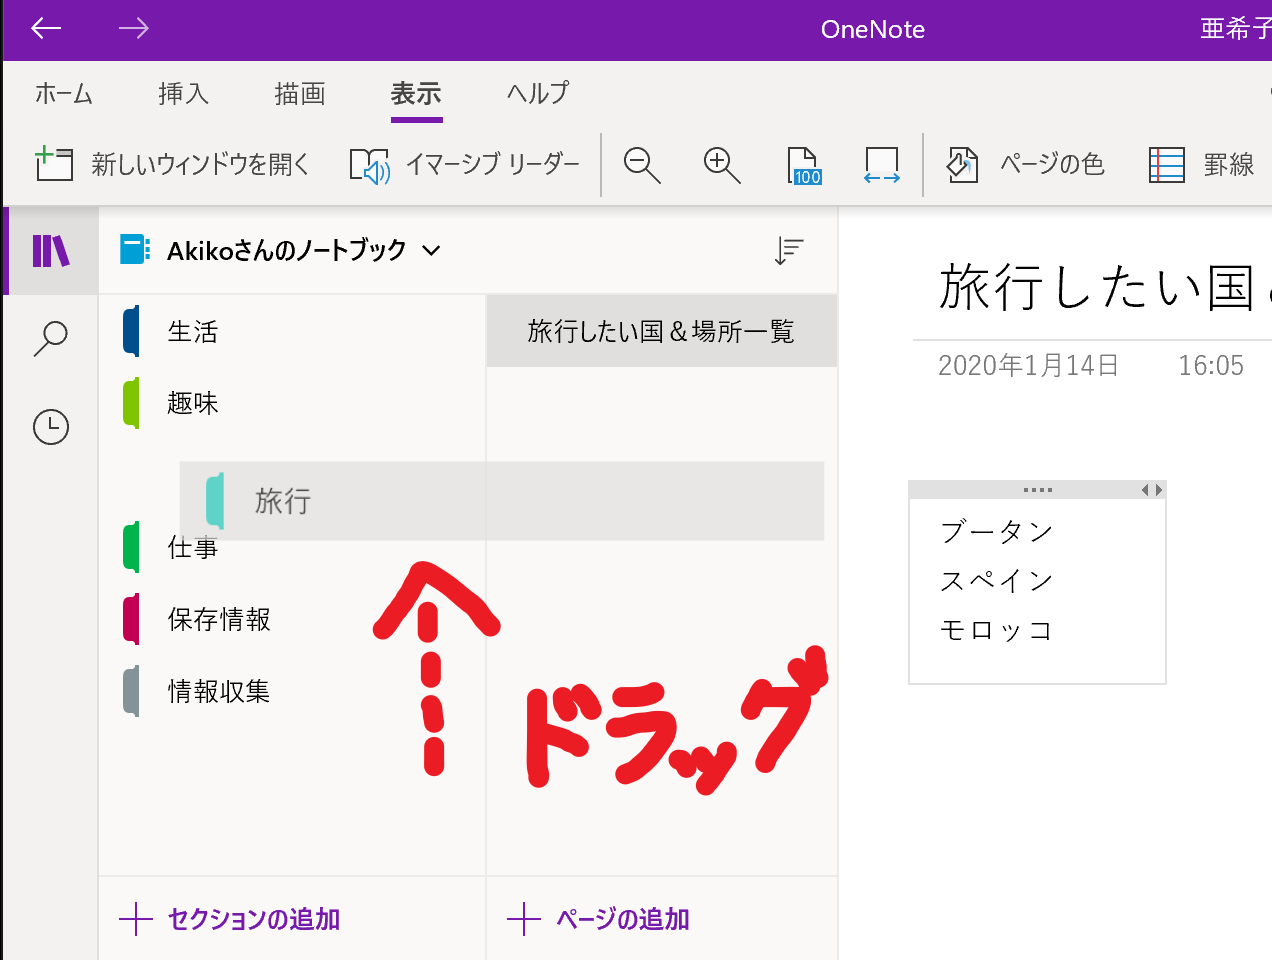Click the fit page width icon
The width and height of the screenshot is (1272, 960).
coord(881,165)
